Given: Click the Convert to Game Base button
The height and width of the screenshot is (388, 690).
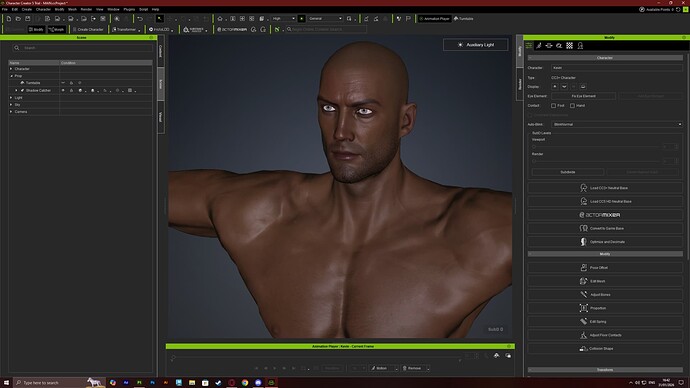Looking at the screenshot, I should (605, 228).
